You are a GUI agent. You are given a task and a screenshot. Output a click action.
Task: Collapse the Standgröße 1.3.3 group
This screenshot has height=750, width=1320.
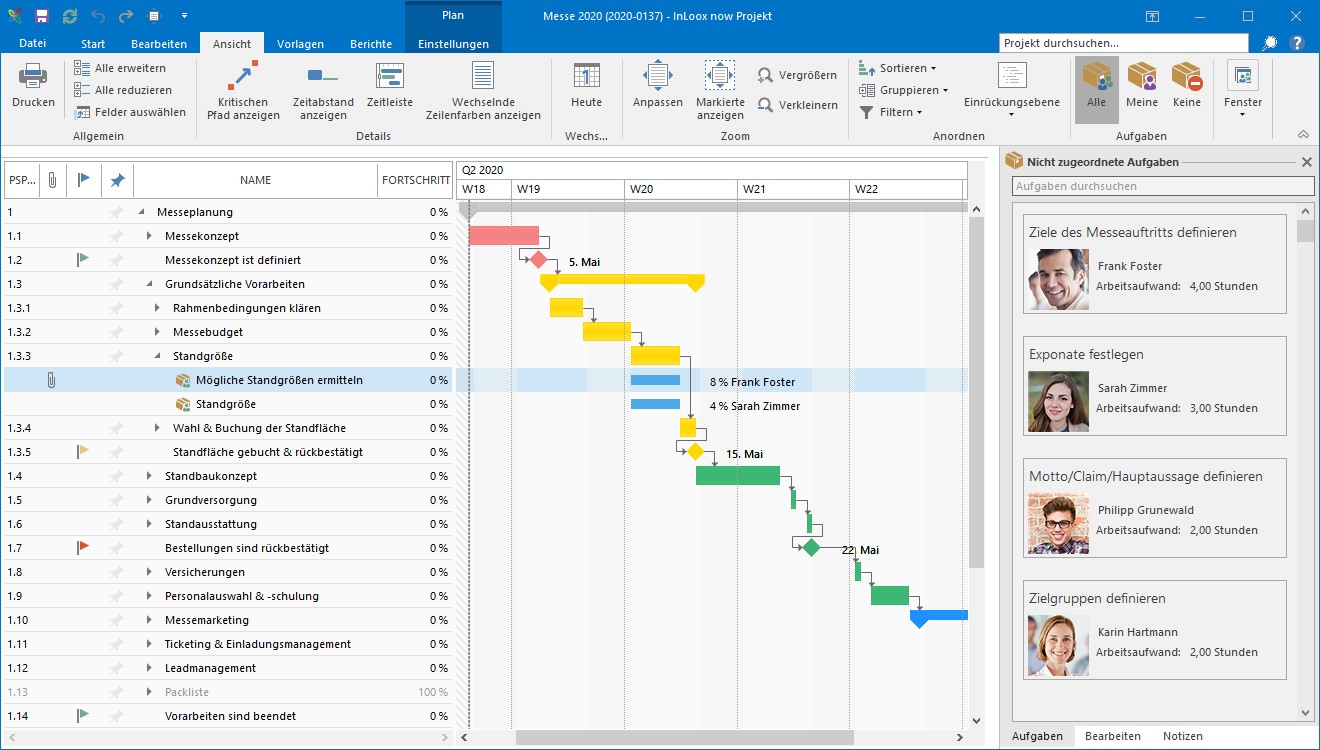click(157, 356)
